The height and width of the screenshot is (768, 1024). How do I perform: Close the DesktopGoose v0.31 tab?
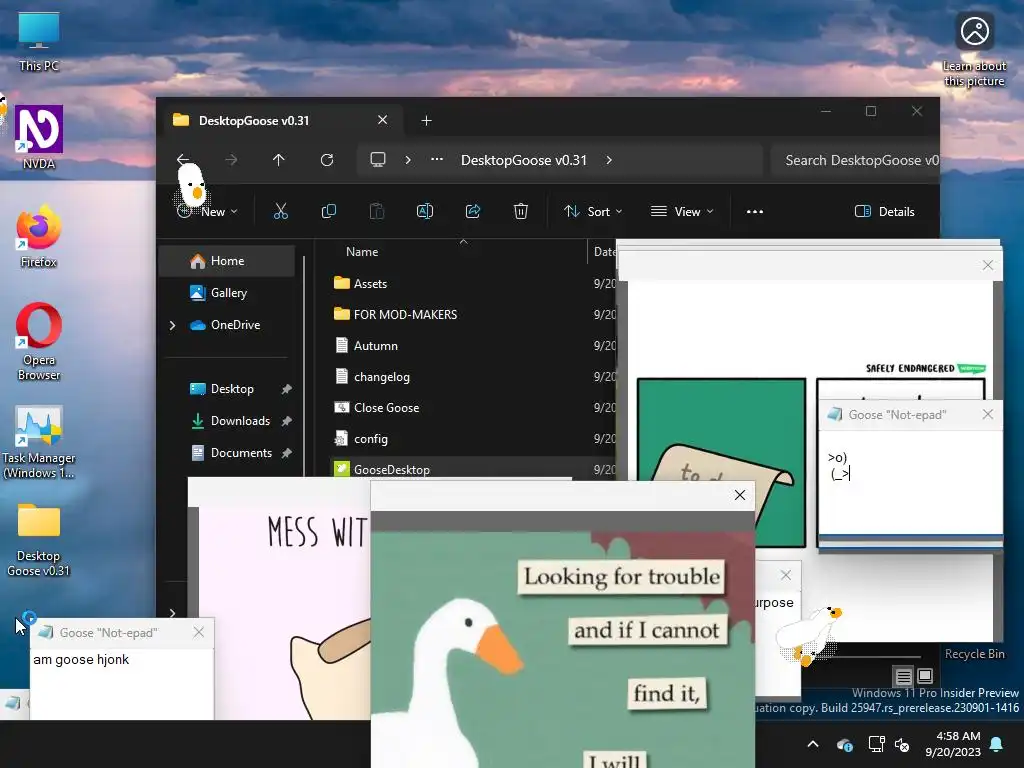(x=383, y=120)
